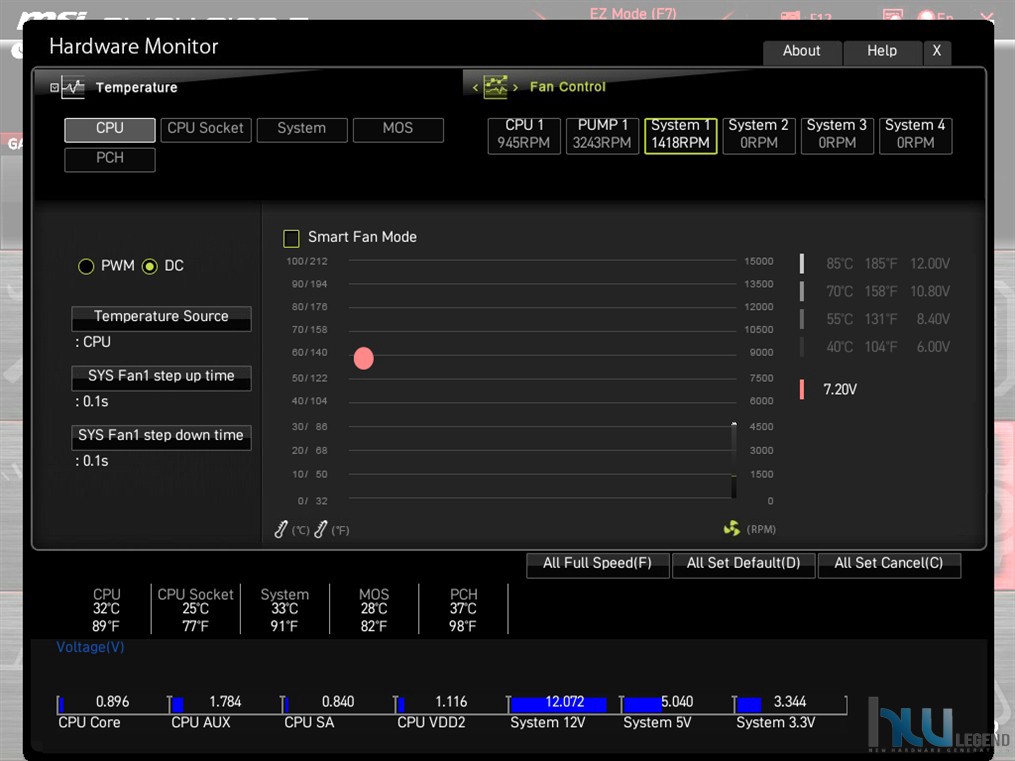Open SYS Fan1 step down time setting
Screen dimensions: 1015x761
pos(161,437)
